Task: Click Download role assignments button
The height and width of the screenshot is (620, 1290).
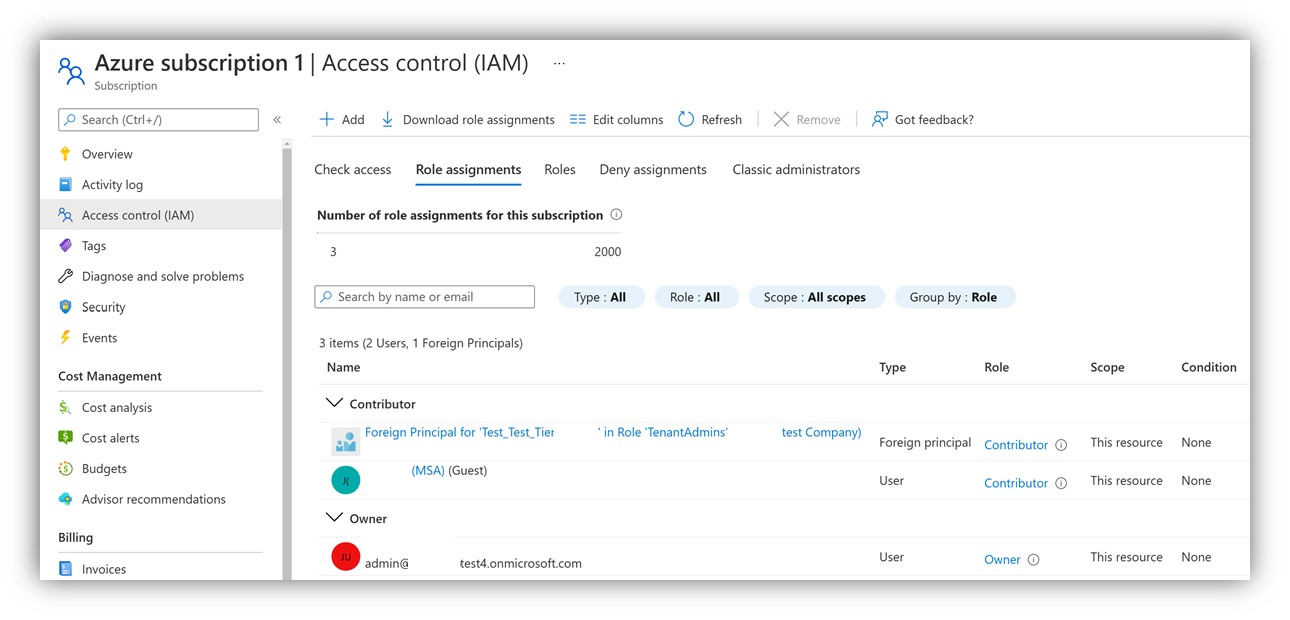Action: pyautogui.click(x=467, y=119)
